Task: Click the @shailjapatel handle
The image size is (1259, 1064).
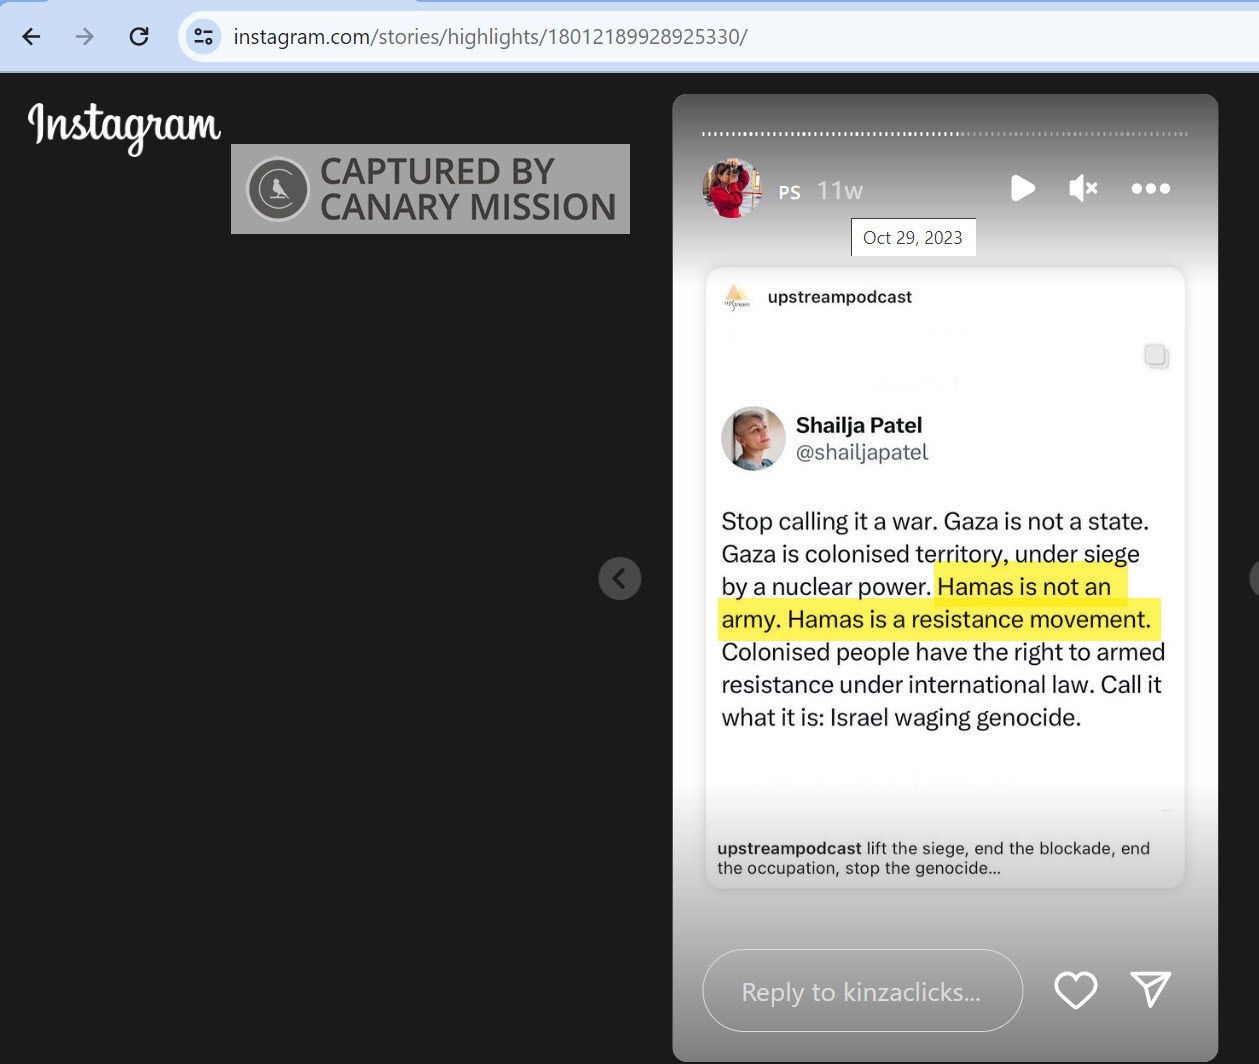Action: click(x=862, y=452)
